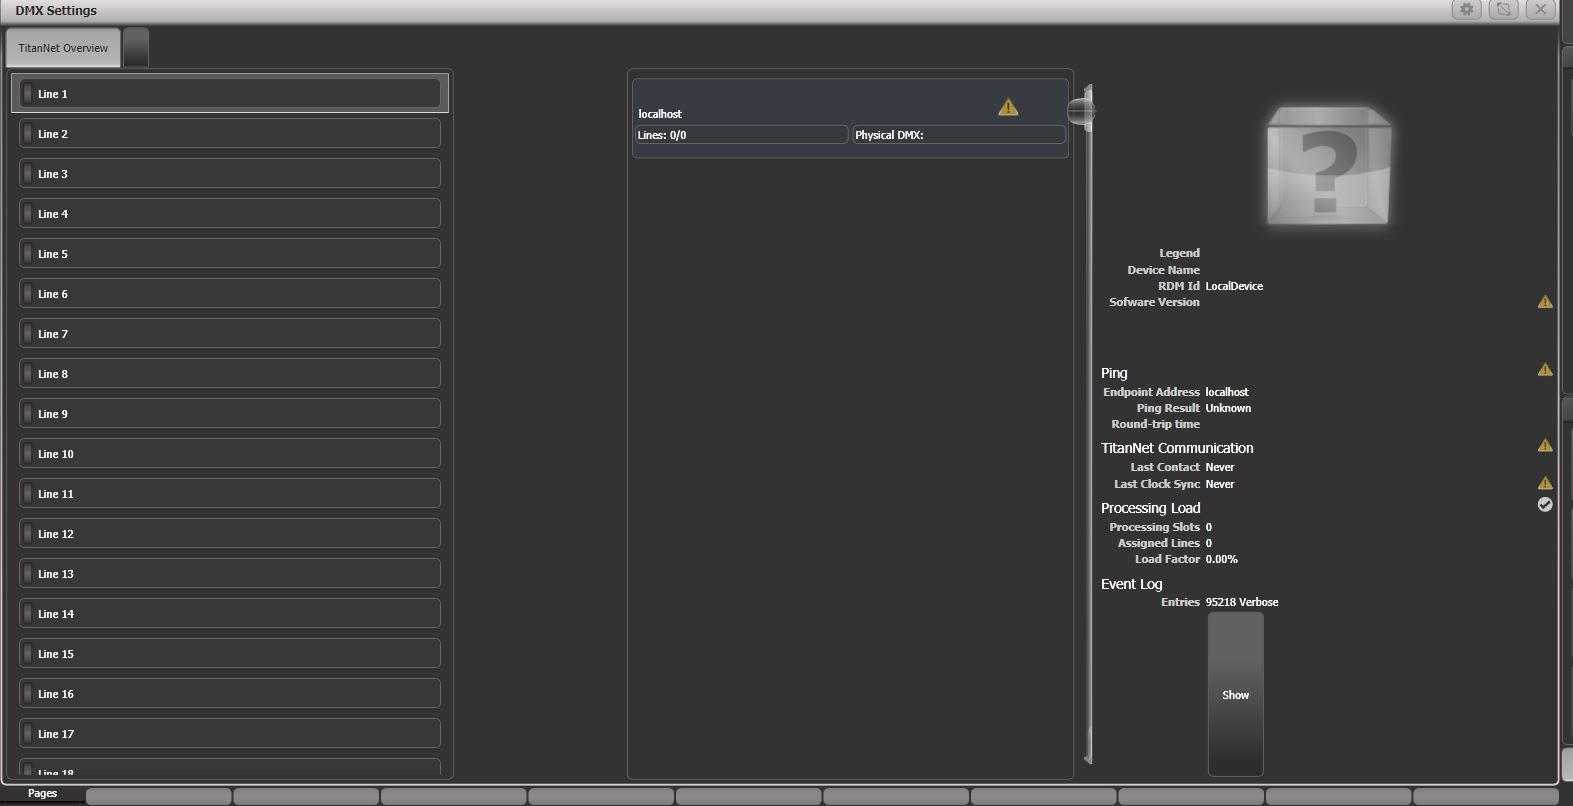Viewport: 1573px width, 806px height.
Task: Click the warning triangle on the localhost node
Action: pos(1008,106)
